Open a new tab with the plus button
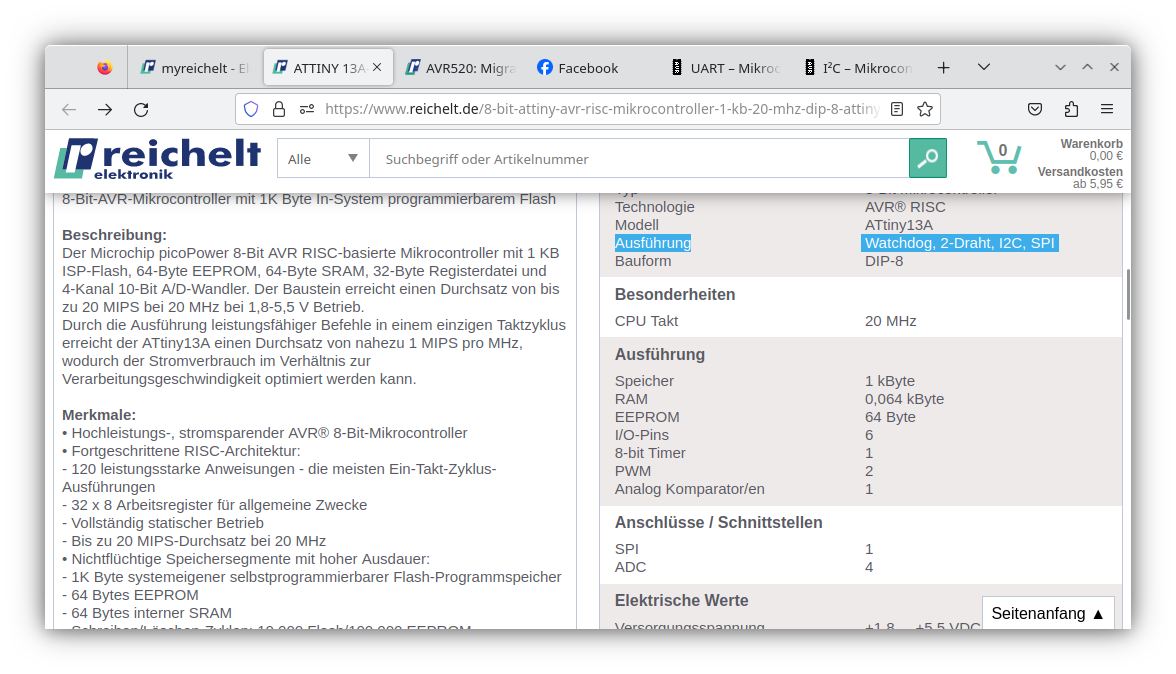 pos(943,67)
